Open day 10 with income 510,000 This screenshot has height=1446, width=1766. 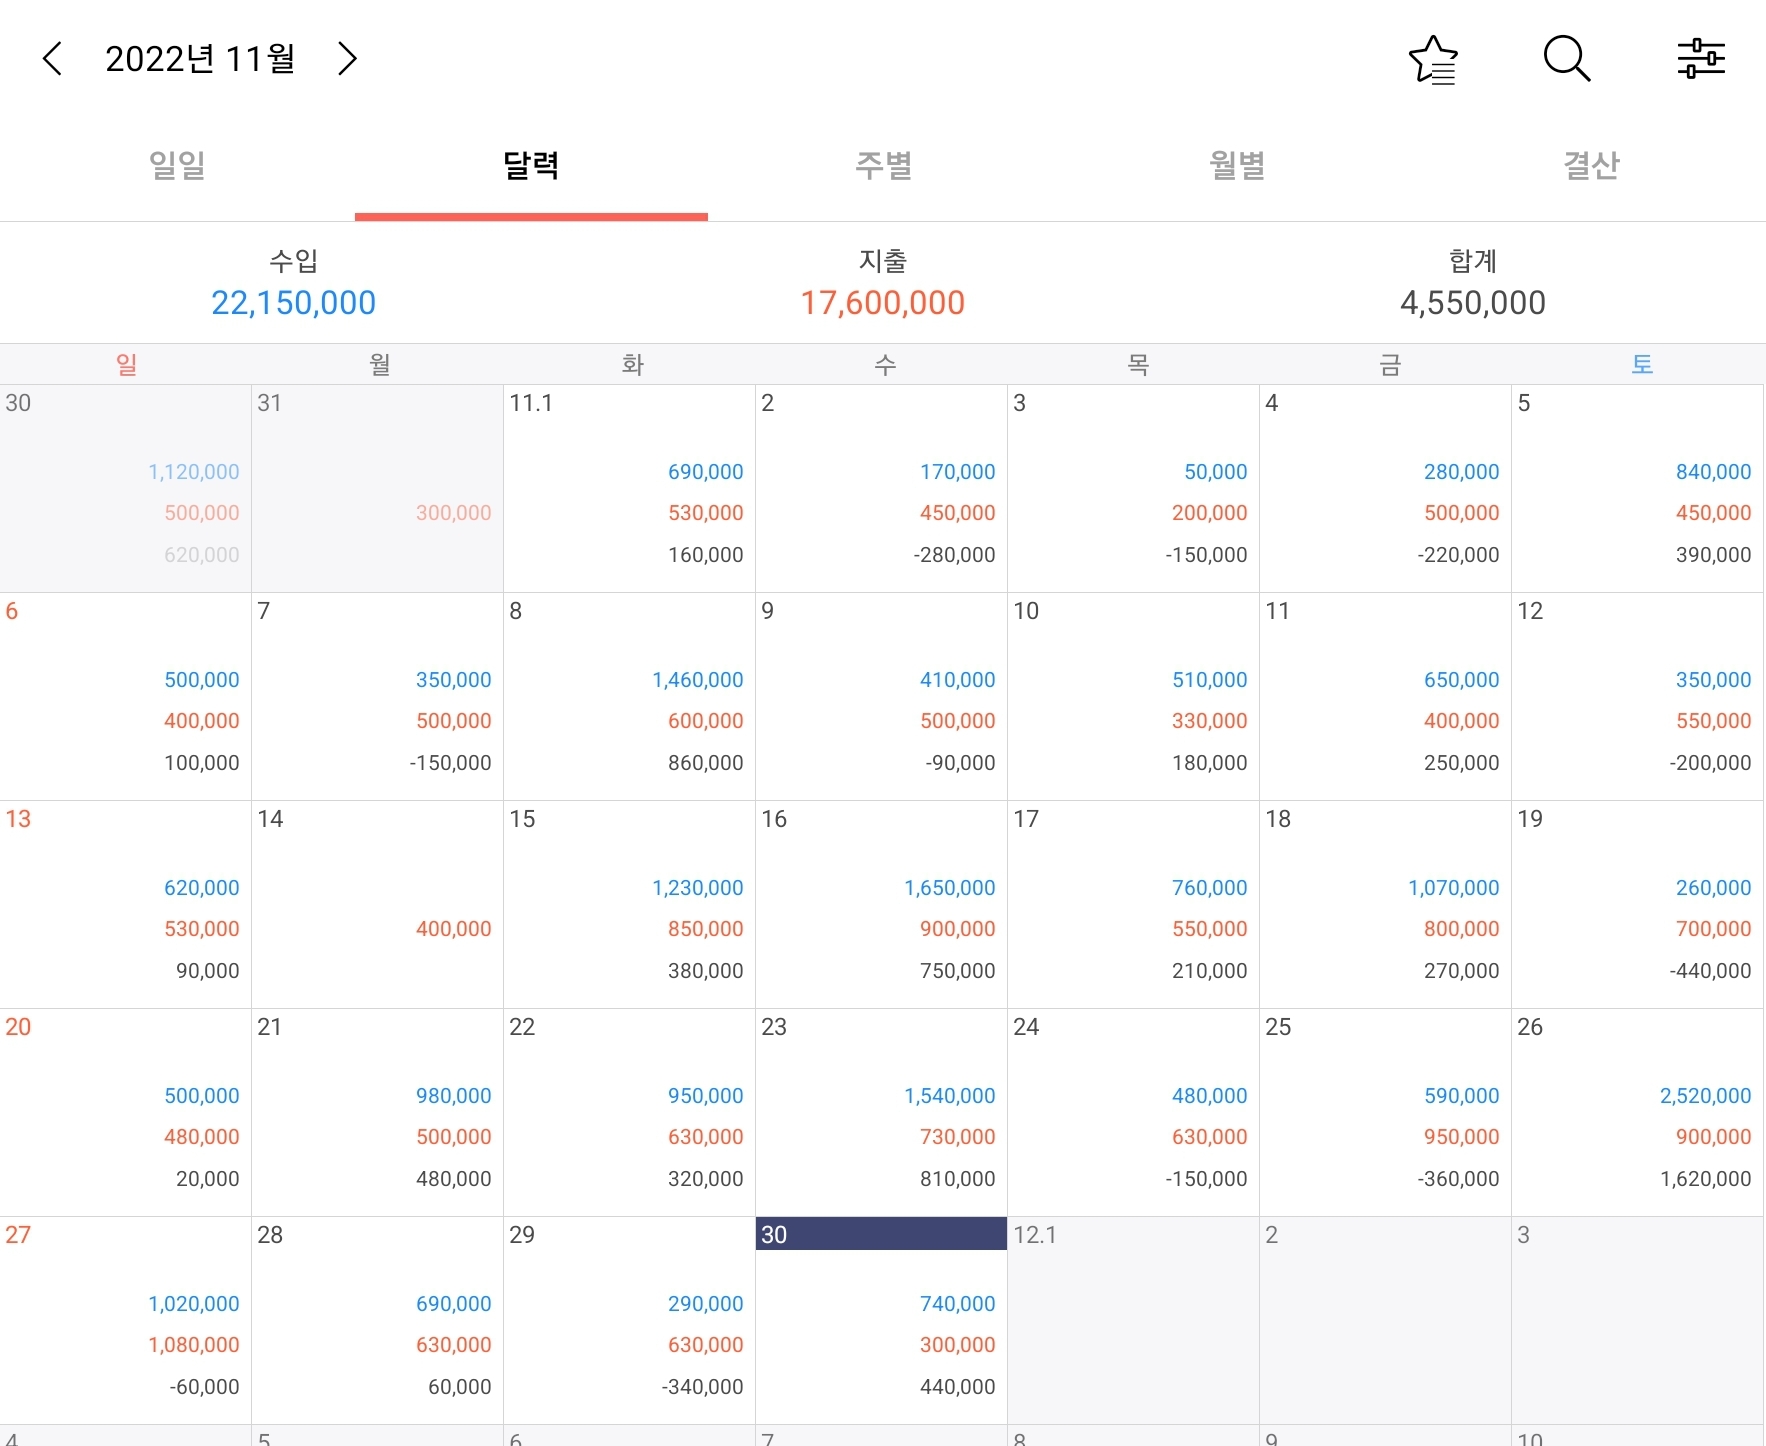[1133, 696]
